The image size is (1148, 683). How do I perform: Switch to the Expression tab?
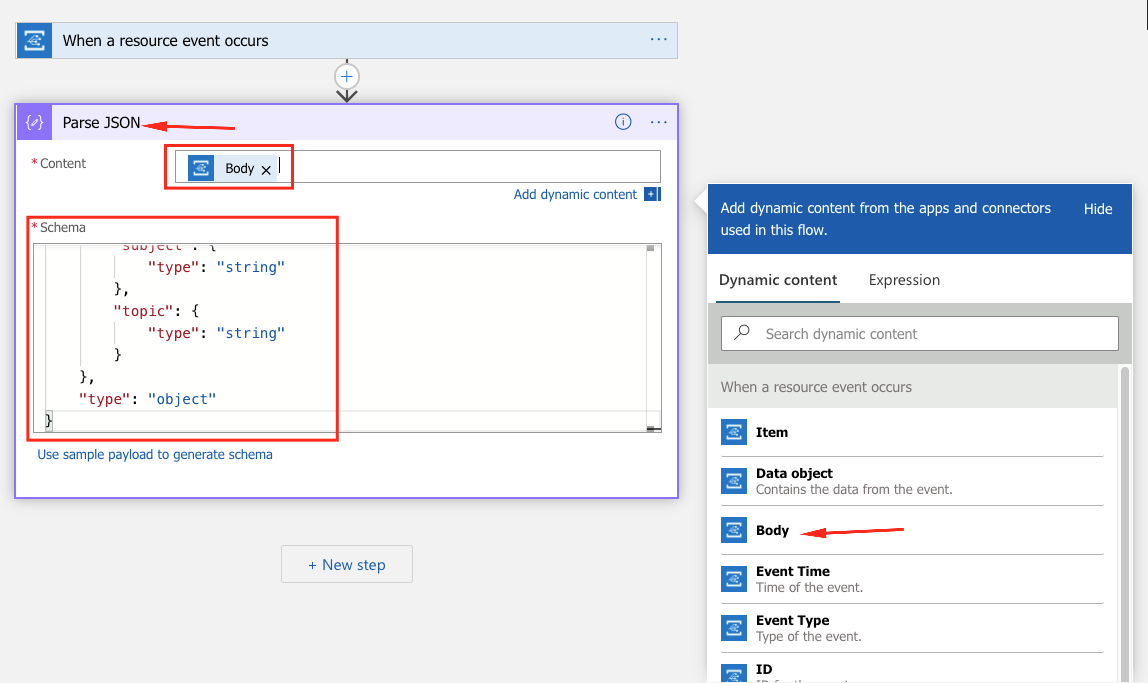904,280
